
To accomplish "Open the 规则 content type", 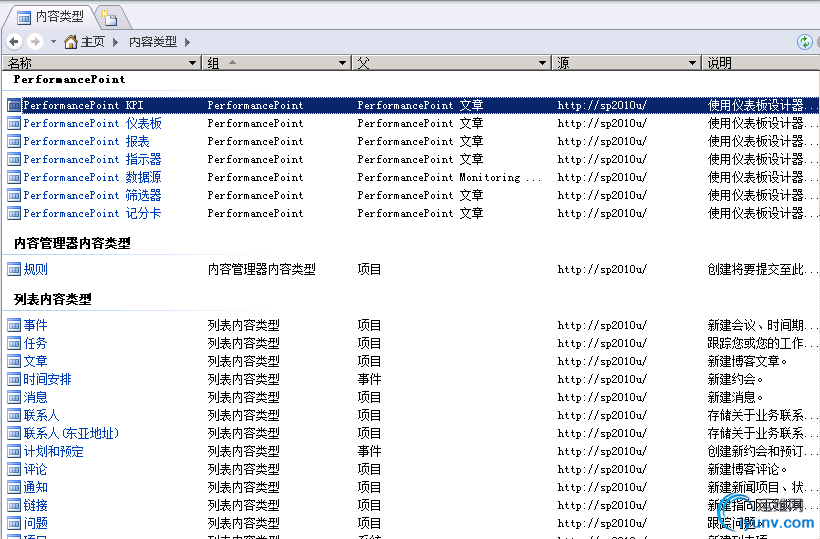I will pyautogui.click(x=36, y=269).
